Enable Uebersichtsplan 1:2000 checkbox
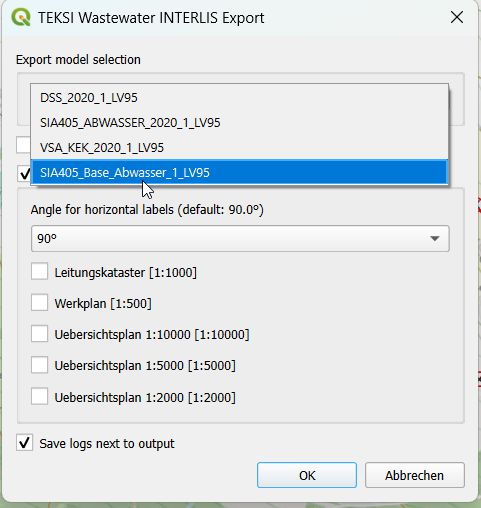 tap(40, 397)
